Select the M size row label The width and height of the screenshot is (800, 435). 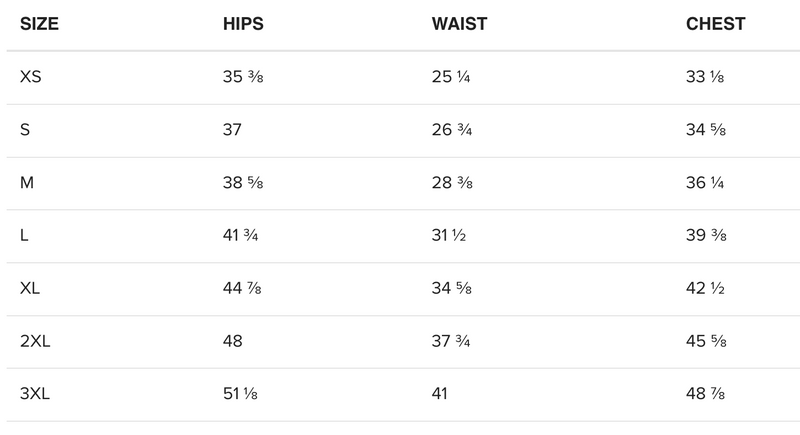pyautogui.click(x=27, y=182)
